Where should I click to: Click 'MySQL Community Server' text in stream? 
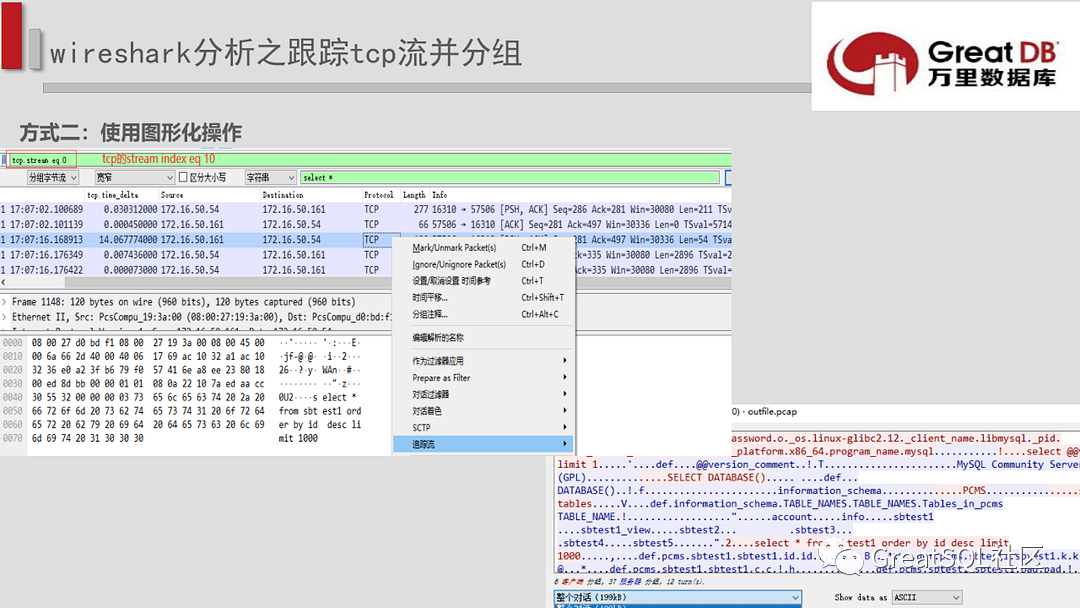click(1018, 465)
